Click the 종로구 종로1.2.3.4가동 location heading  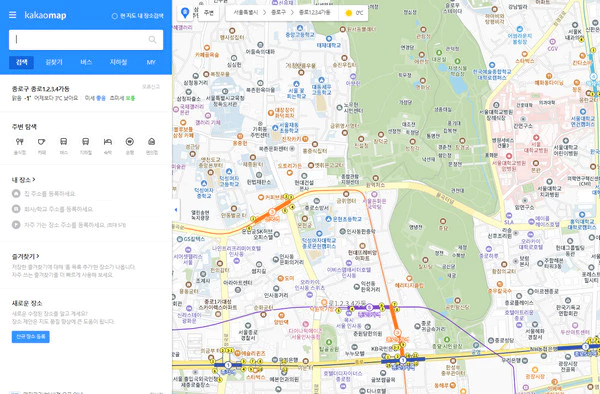[x=41, y=89]
